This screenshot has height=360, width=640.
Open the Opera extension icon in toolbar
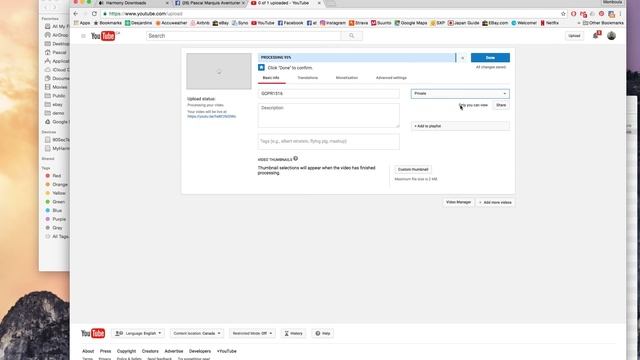point(573,13)
